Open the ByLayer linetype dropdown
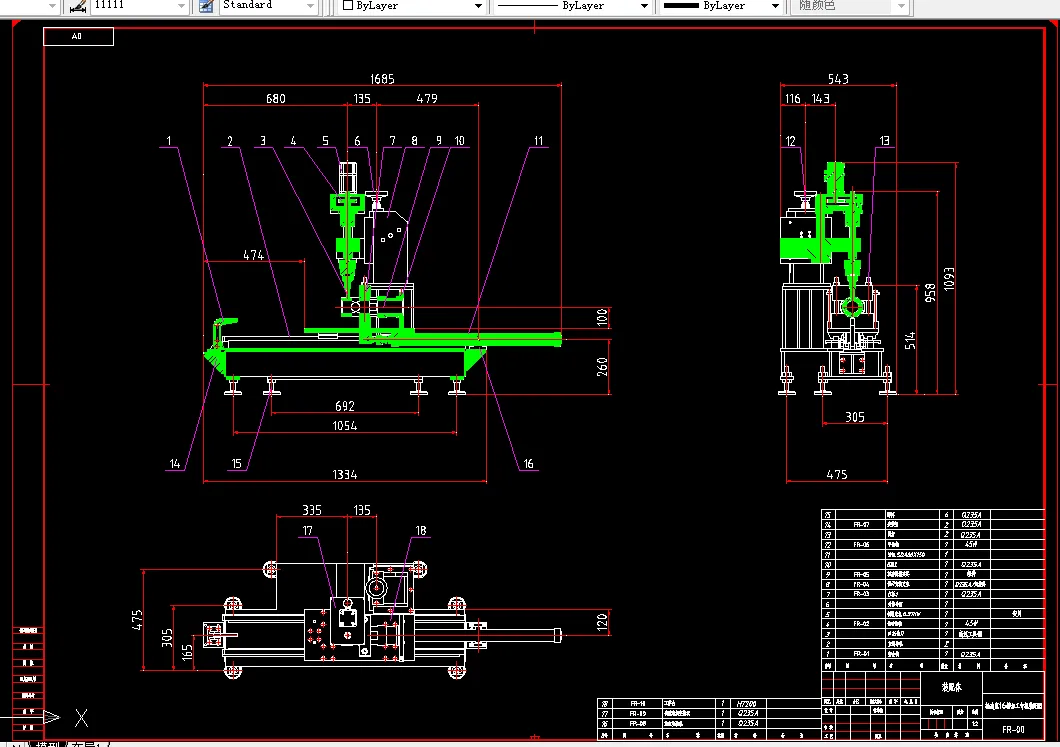The height and width of the screenshot is (747, 1060). coord(644,6)
